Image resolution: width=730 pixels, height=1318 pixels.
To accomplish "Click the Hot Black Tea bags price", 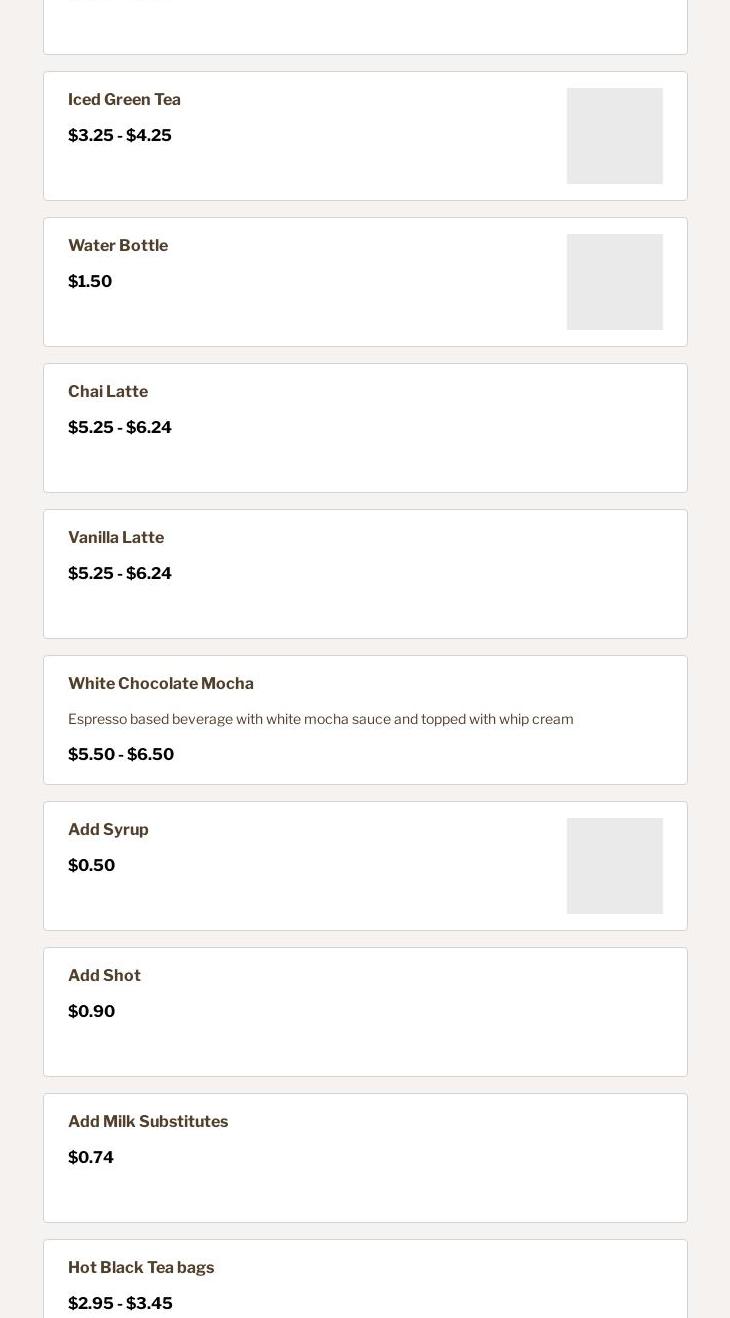I will 120,1304.
